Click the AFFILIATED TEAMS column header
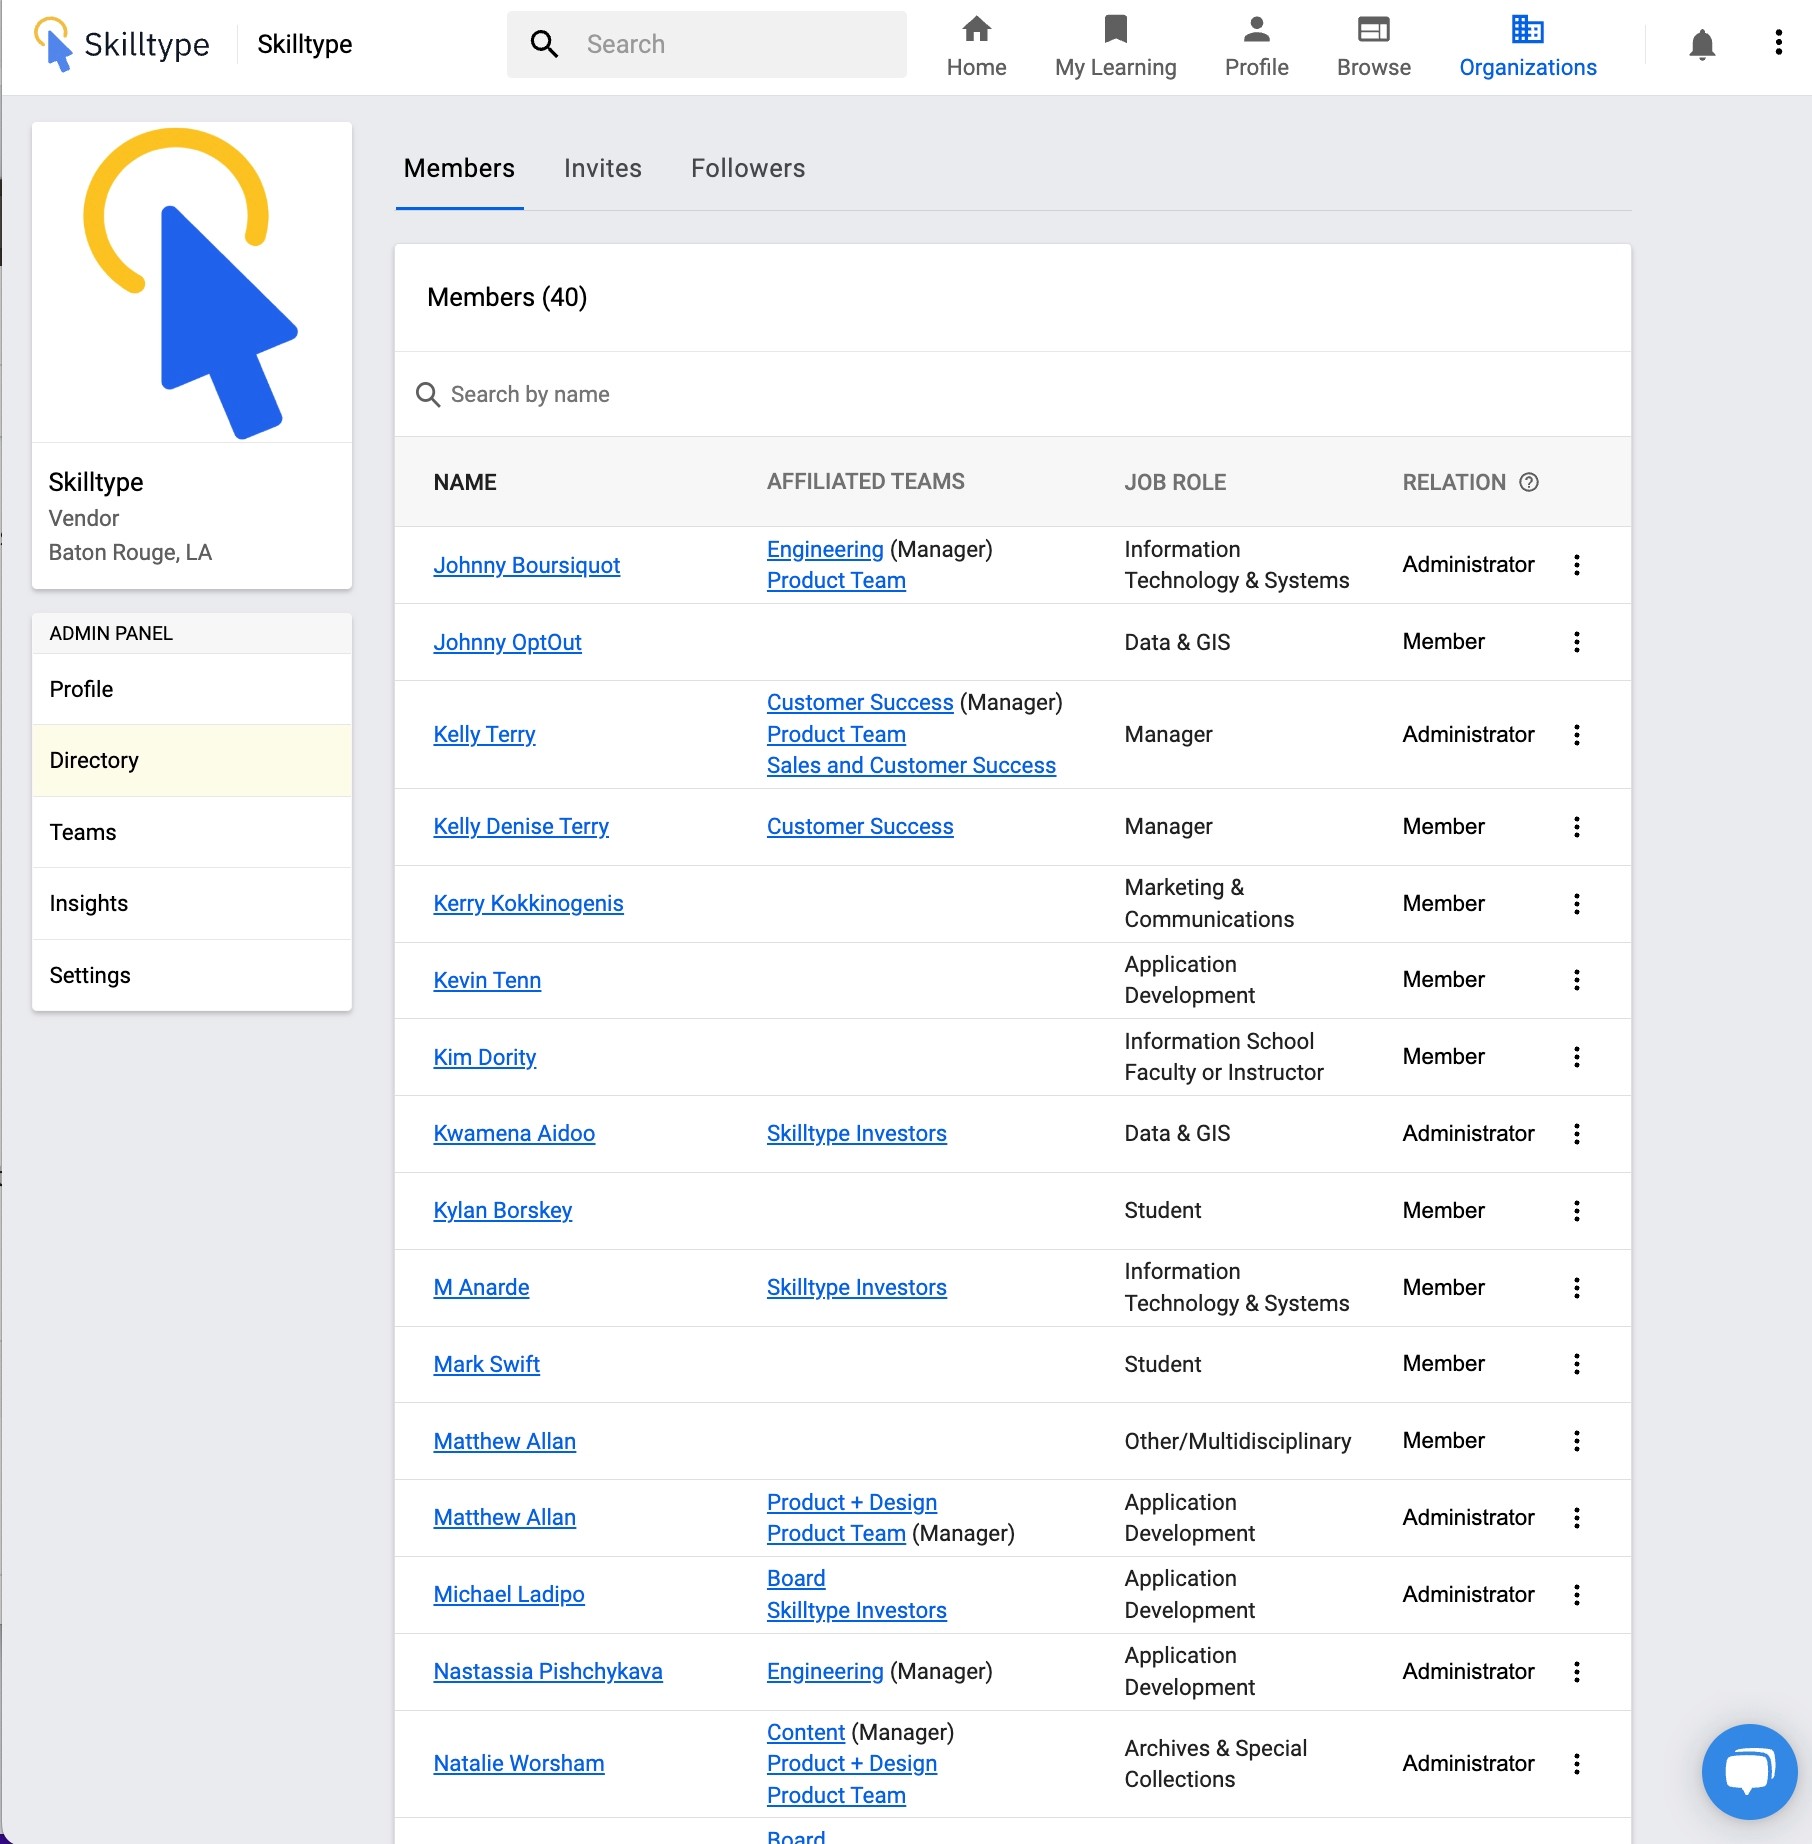Screen dimensions: 1812x1844 [x=865, y=482]
